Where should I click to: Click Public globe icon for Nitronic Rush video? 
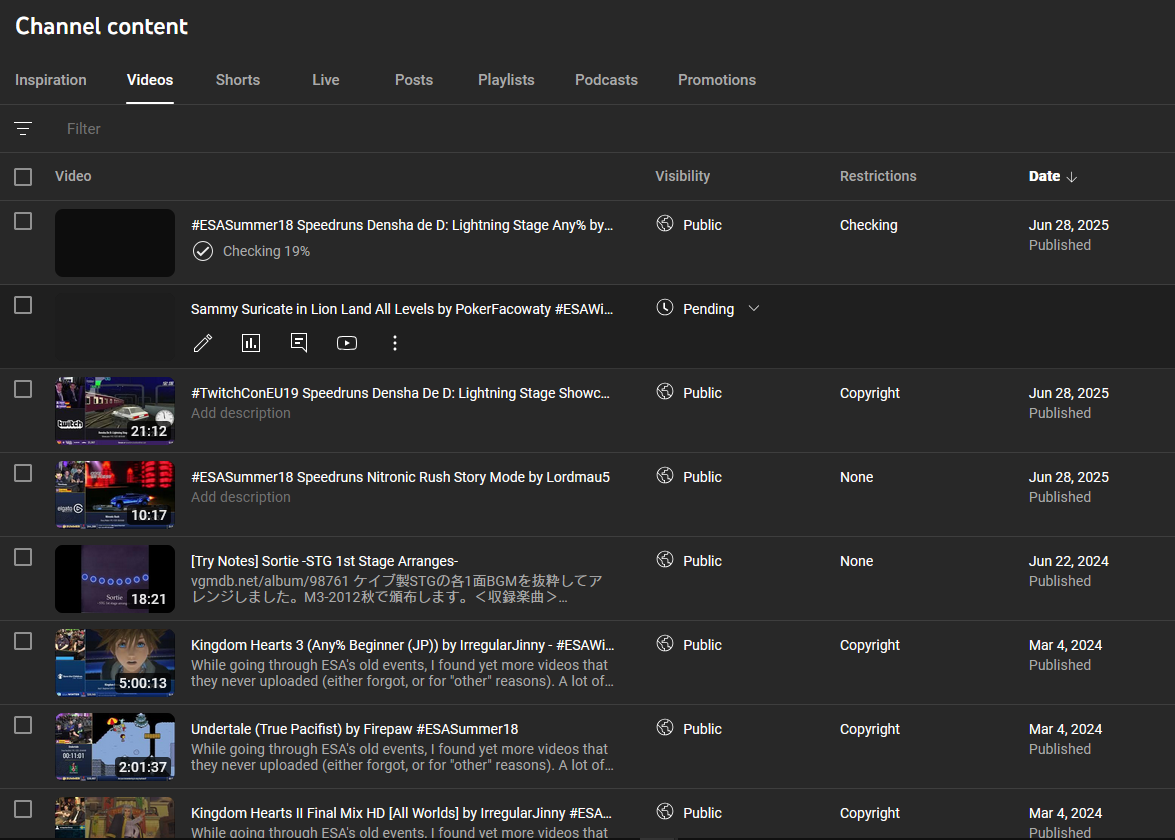tap(665, 475)
